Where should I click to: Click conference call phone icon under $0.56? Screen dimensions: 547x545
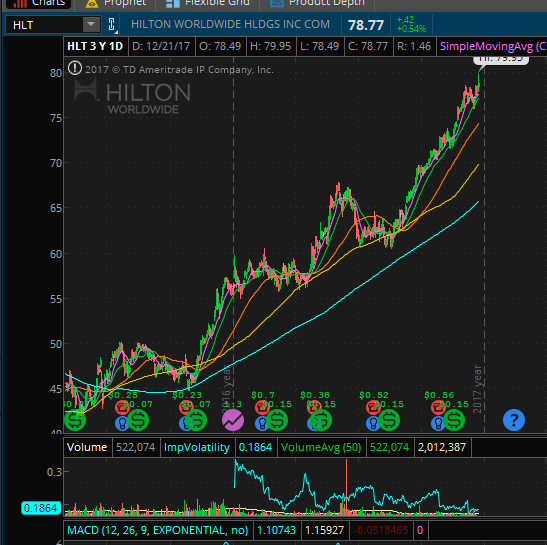click(438, 407)
